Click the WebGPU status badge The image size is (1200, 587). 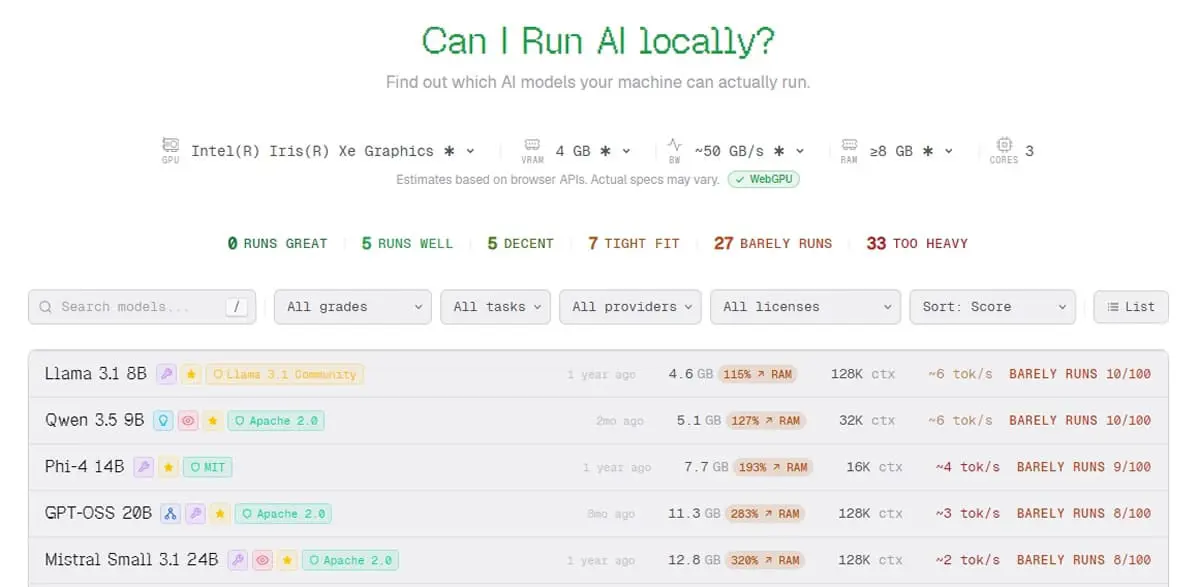(764, 180)
